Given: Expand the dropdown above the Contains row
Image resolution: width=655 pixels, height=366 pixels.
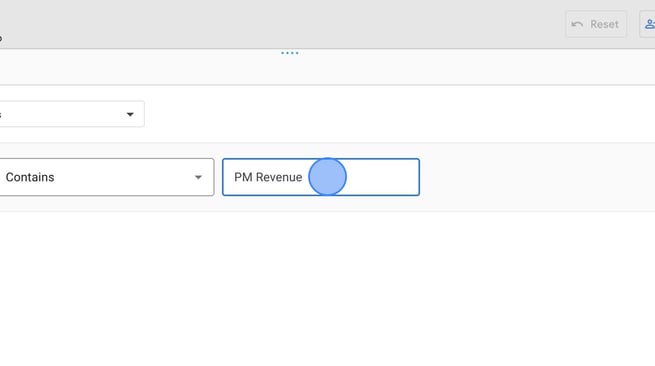Looking at the screenshot, I should (72, 114).
